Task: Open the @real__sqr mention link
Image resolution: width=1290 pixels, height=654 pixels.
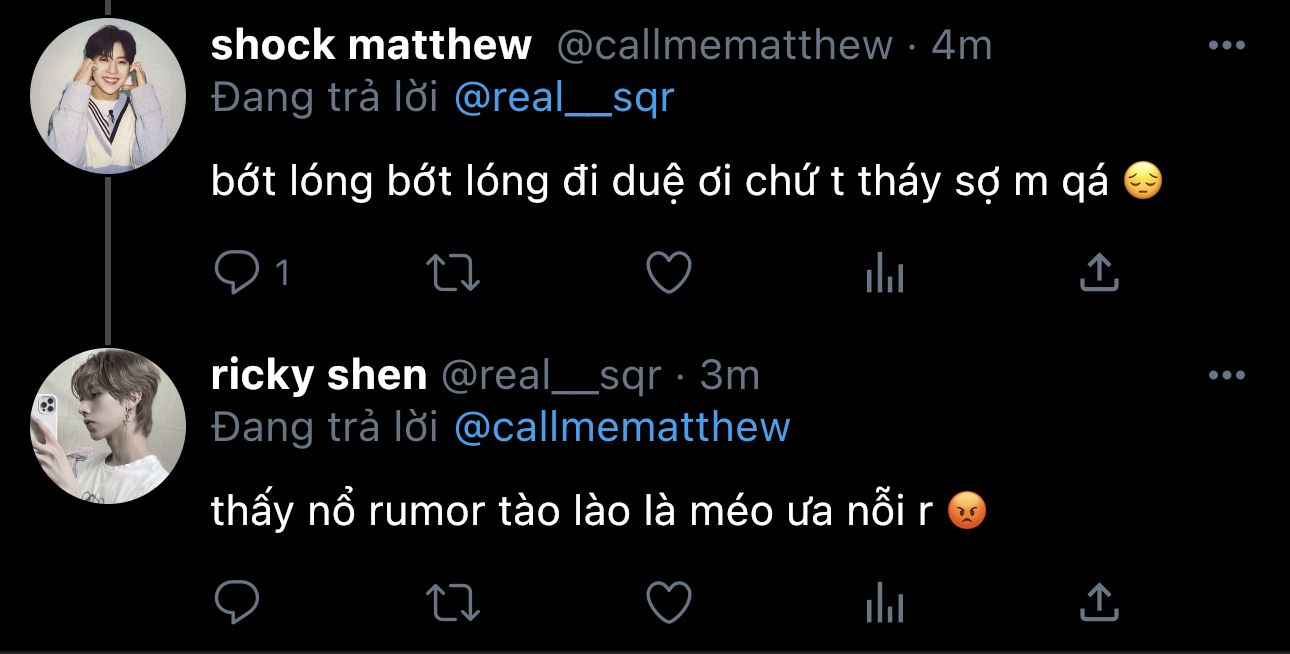Action: point(564,97)
